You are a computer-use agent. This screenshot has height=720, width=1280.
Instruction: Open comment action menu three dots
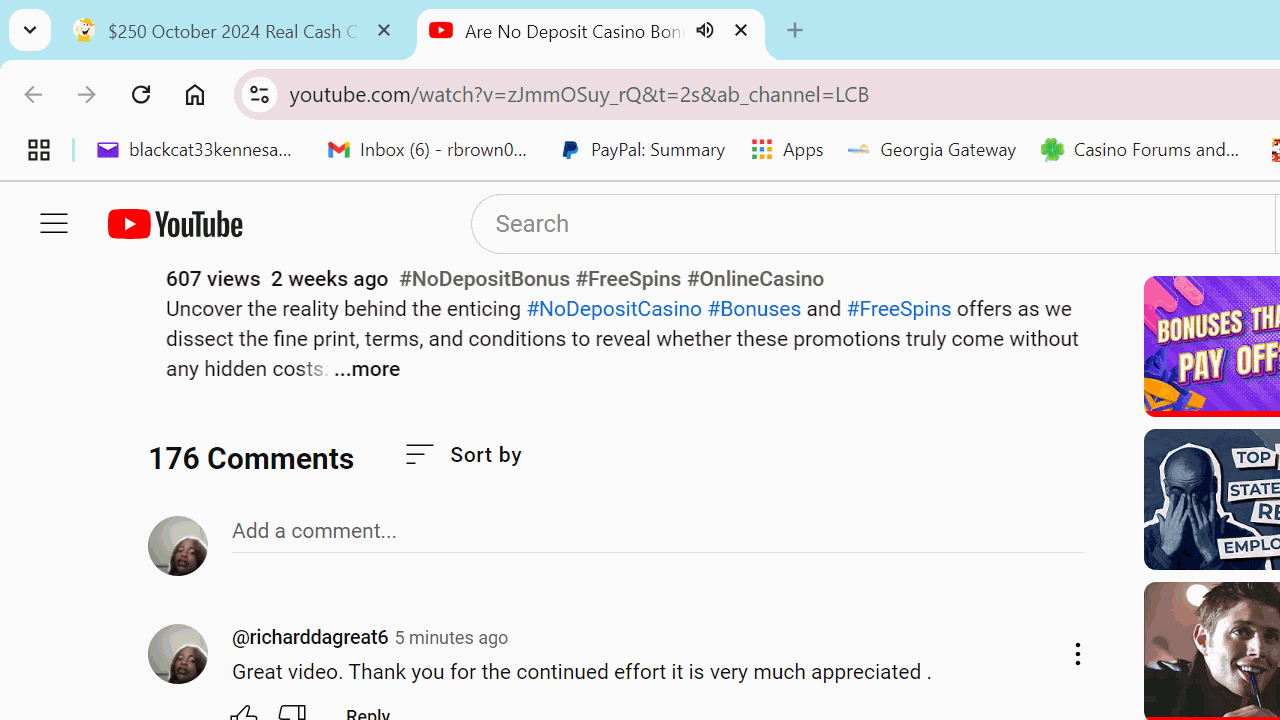coord(1077,654)
